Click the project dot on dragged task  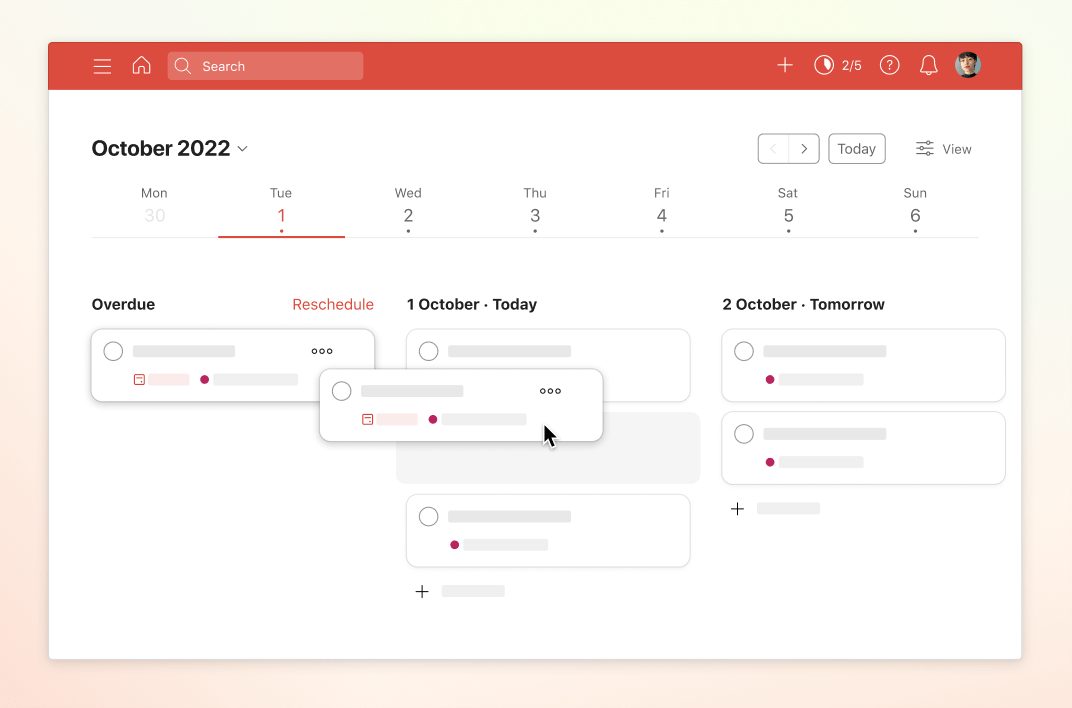point(433,419)
